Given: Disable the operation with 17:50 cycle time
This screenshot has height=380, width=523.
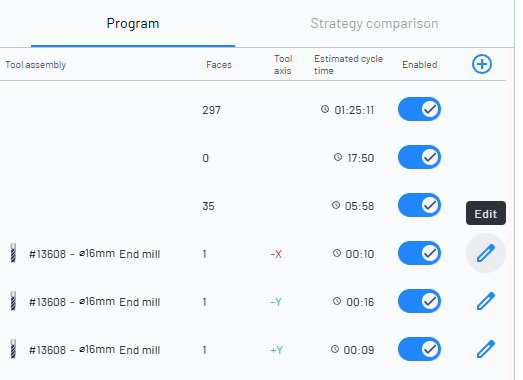Looking at the screenshot, I should tap(419, 157).
